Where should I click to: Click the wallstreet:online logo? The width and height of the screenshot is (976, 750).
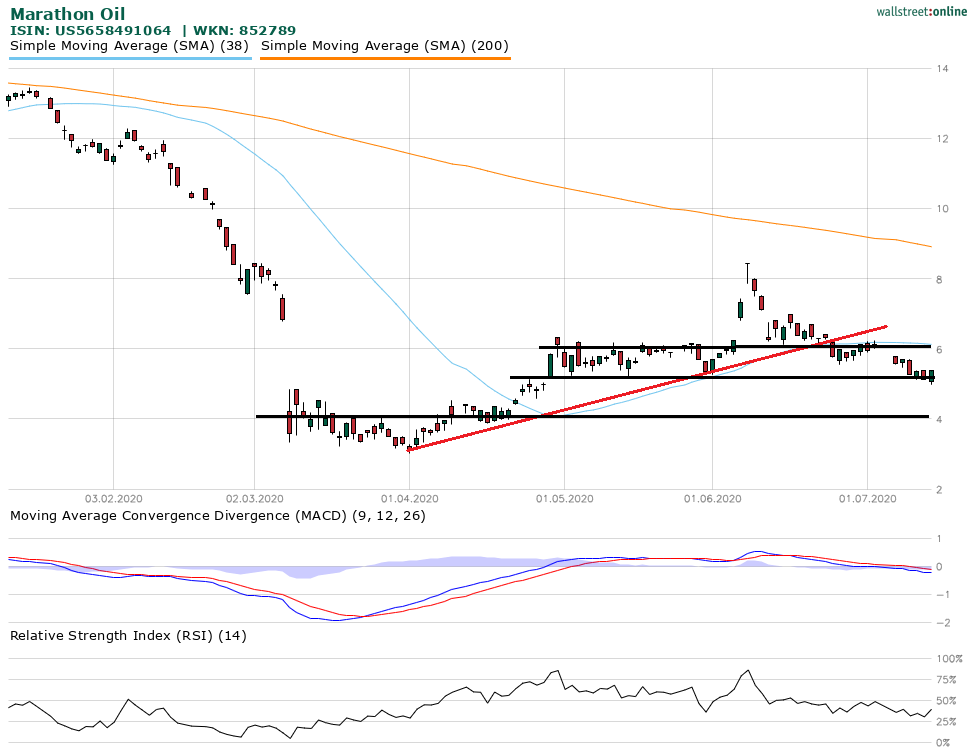[x=912, y=11]
